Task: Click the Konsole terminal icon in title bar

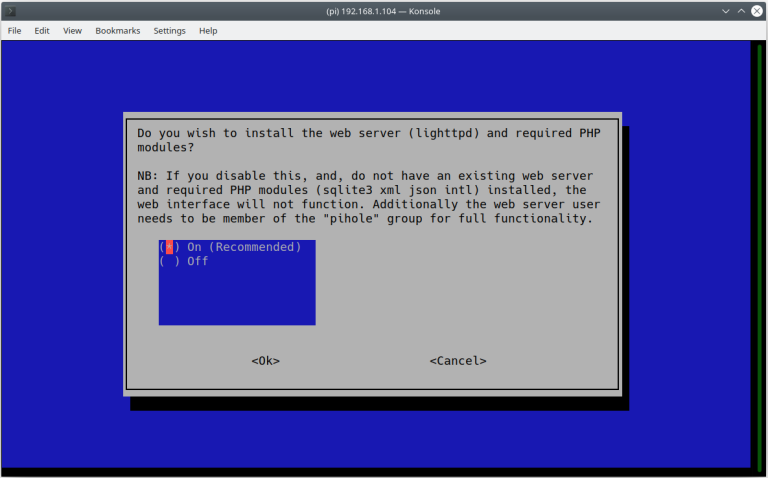Action: pos(10,11)
